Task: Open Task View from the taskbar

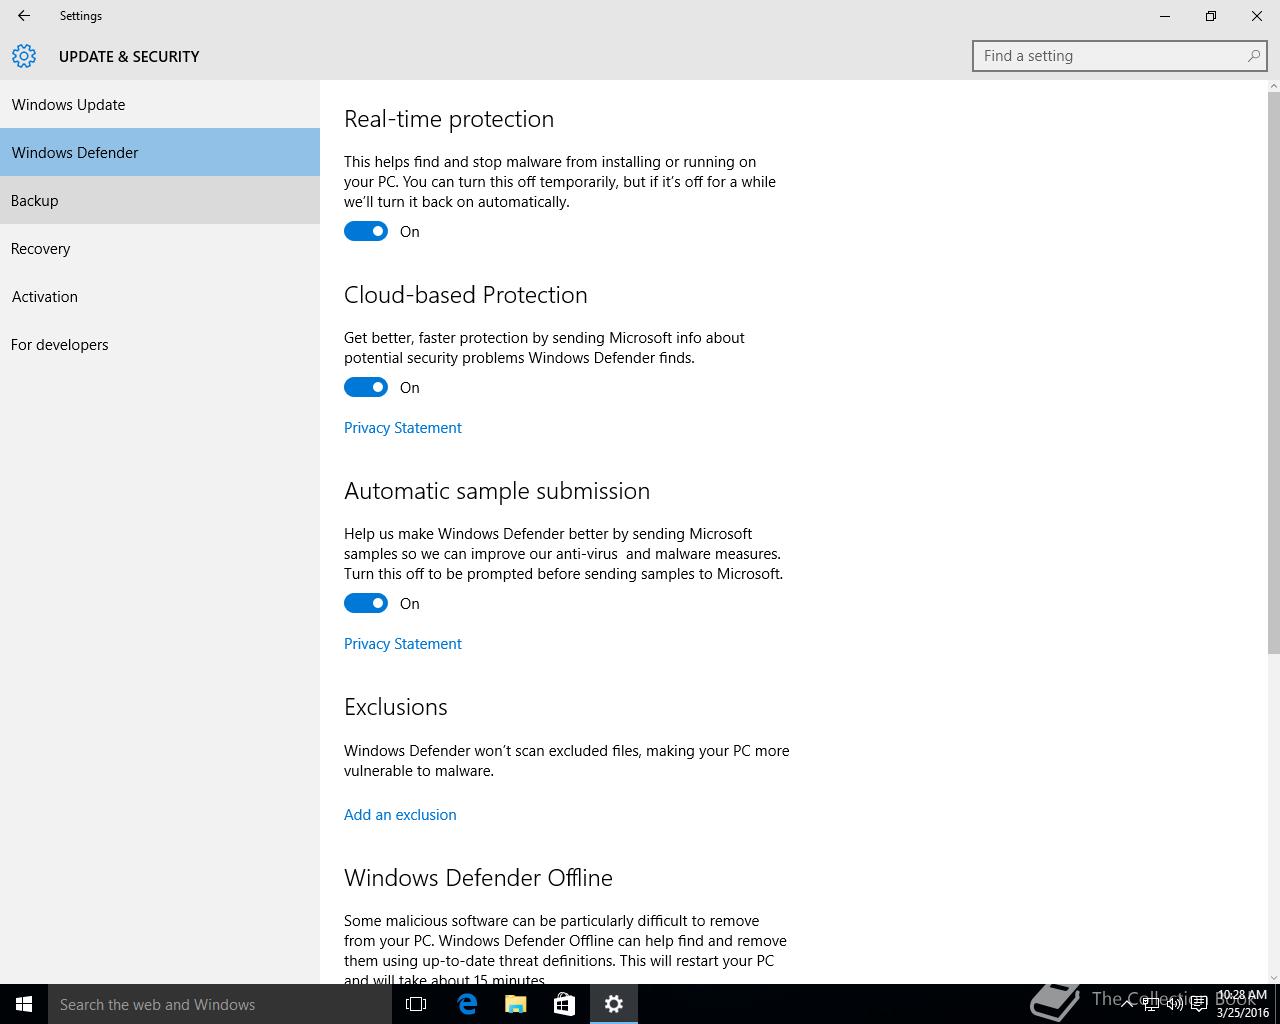Action: 416,1004
